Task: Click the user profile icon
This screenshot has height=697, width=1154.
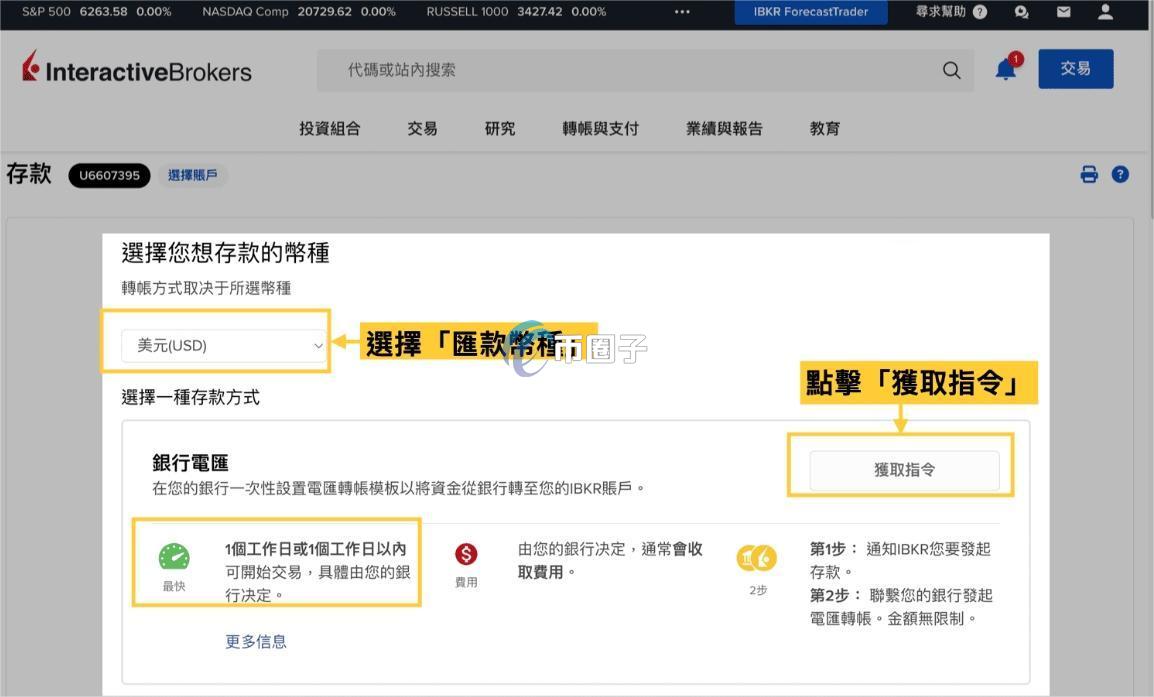Action: click(x=1104, y=12)
